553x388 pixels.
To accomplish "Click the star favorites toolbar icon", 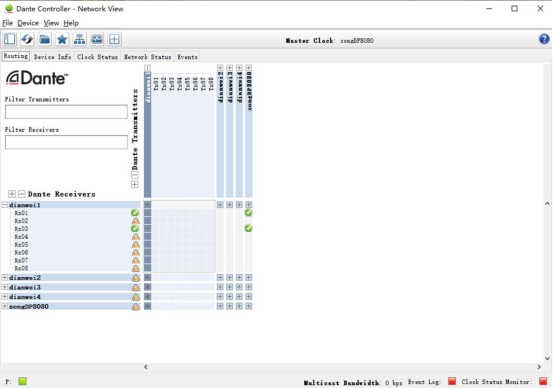I will (x=62, y=39).
